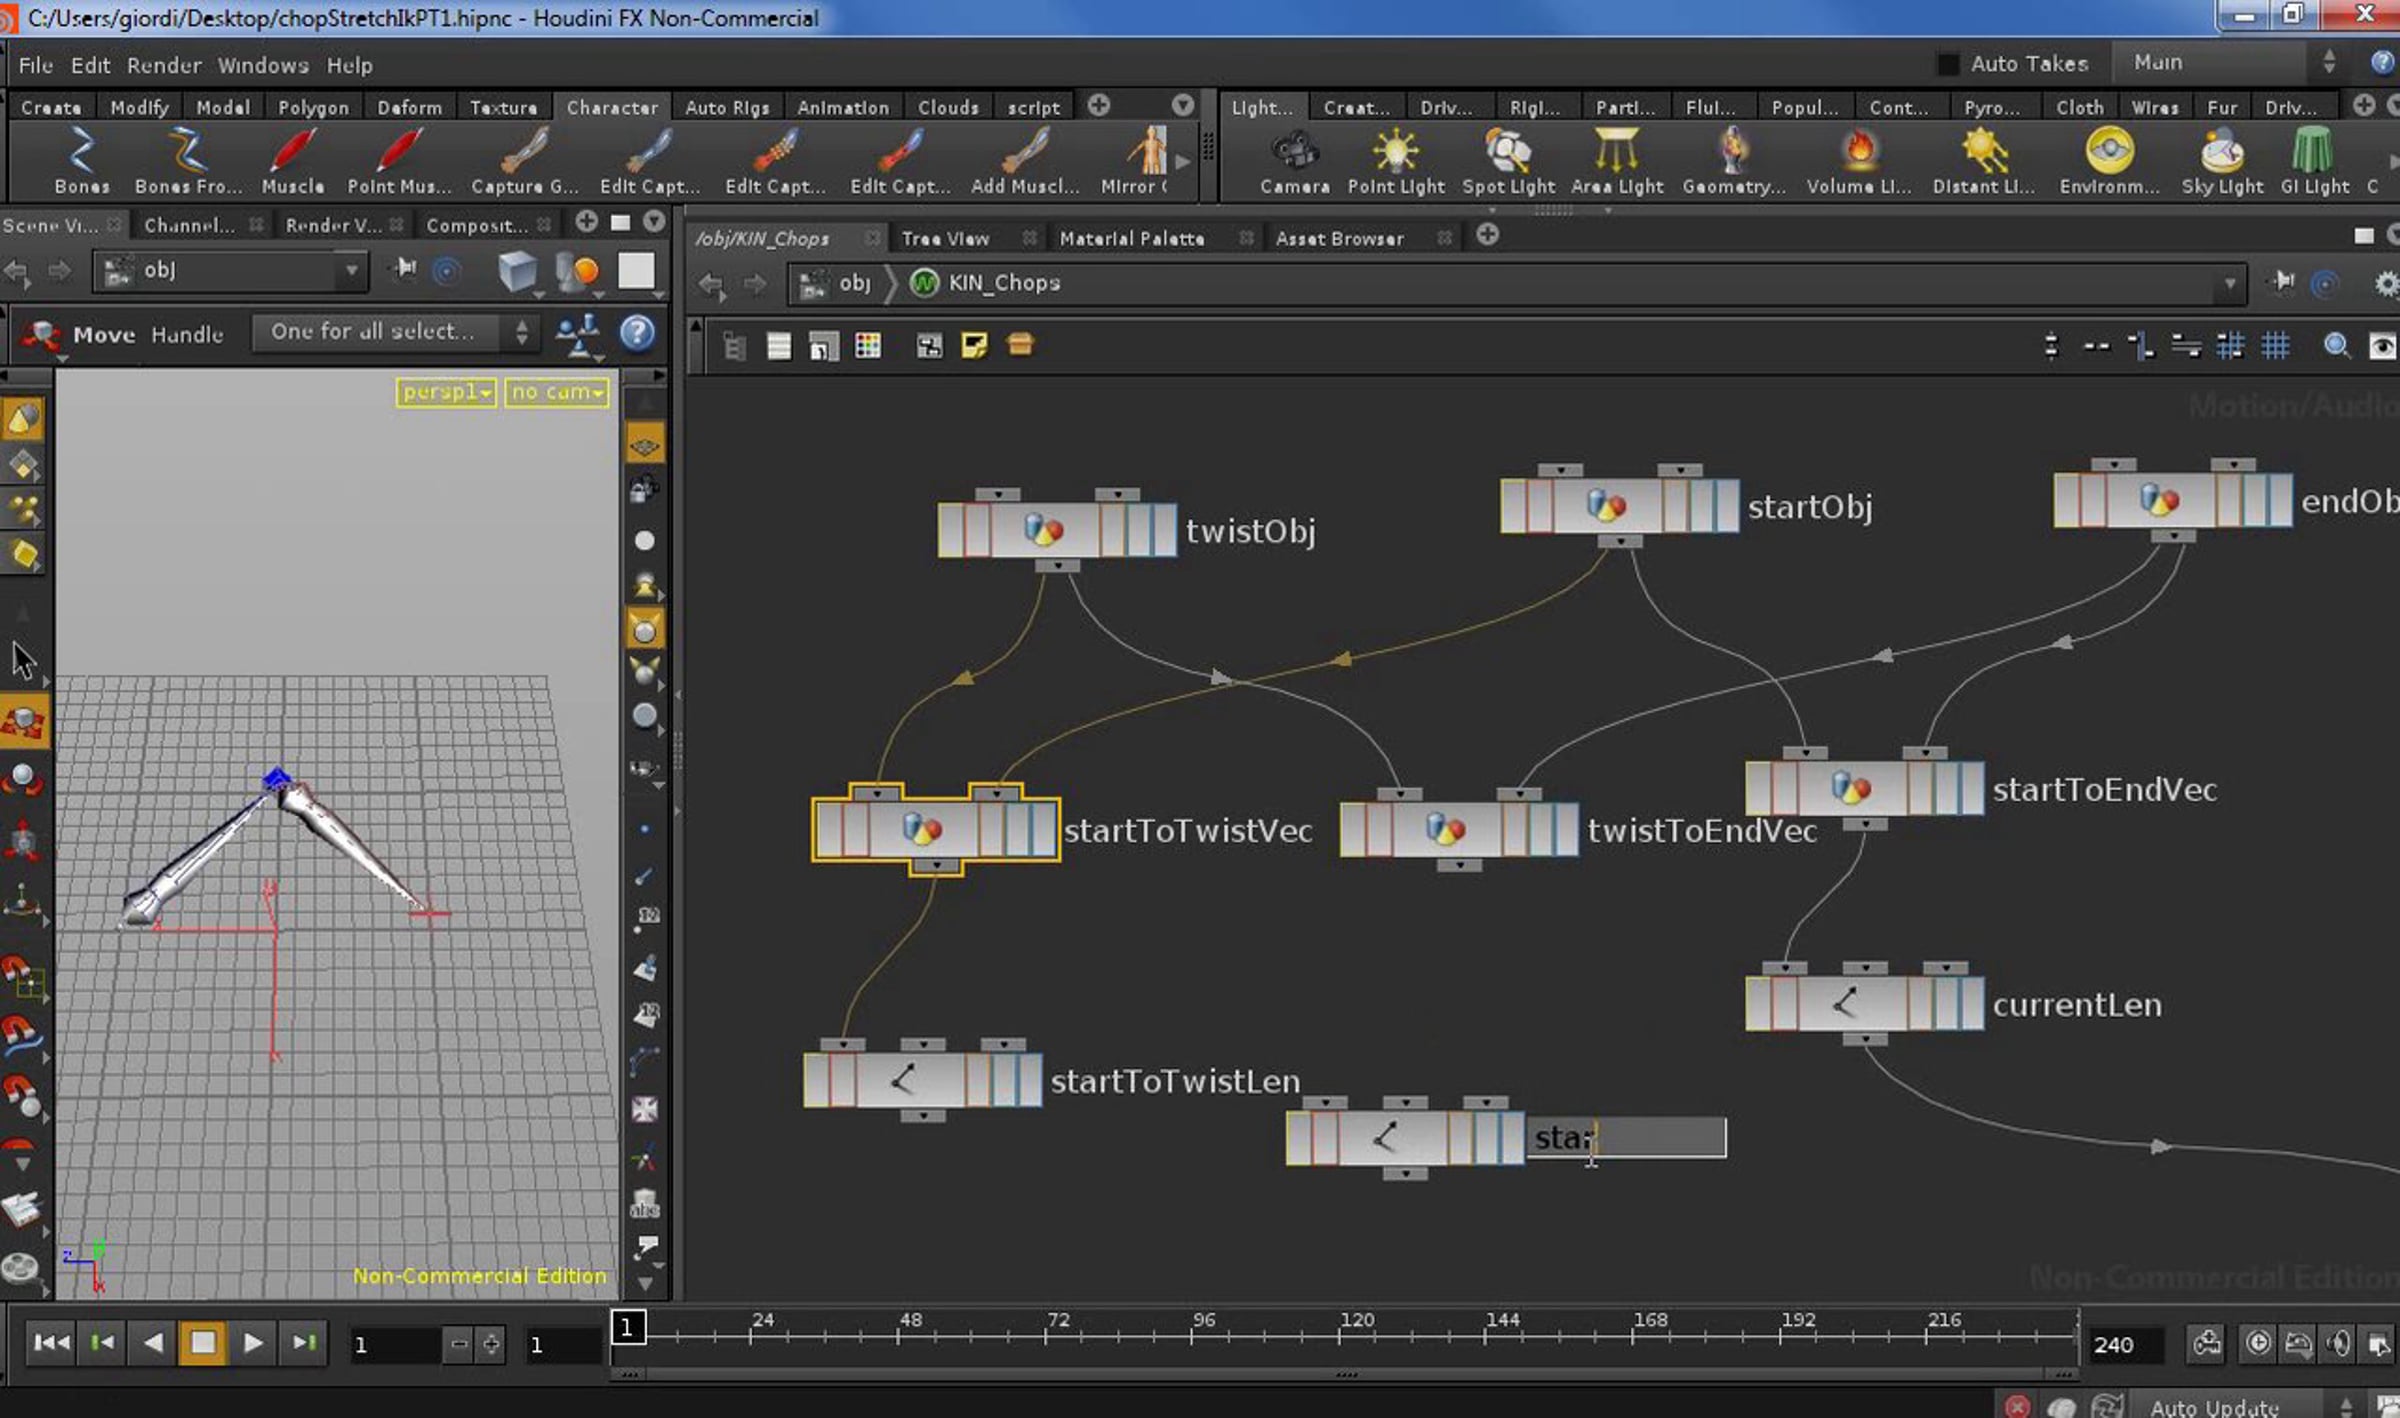Toggle display flag on startToEndVec node
This screenshot has height=1418, width=2400.
(1971, 788)
